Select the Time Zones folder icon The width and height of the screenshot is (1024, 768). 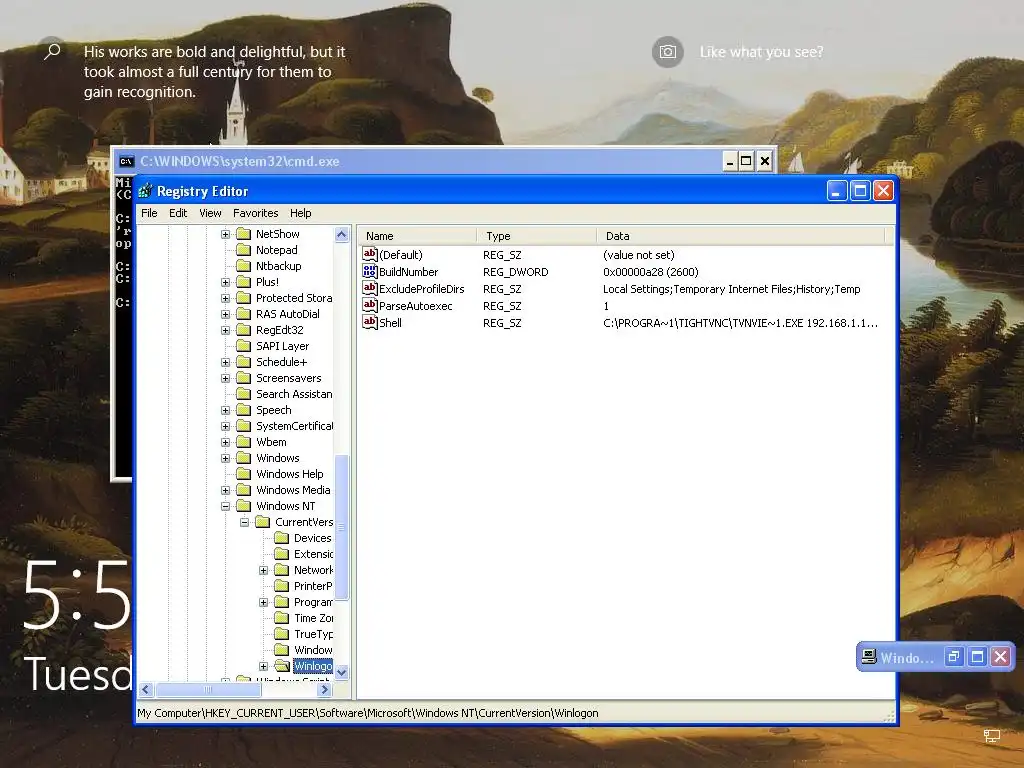point(281,618)
